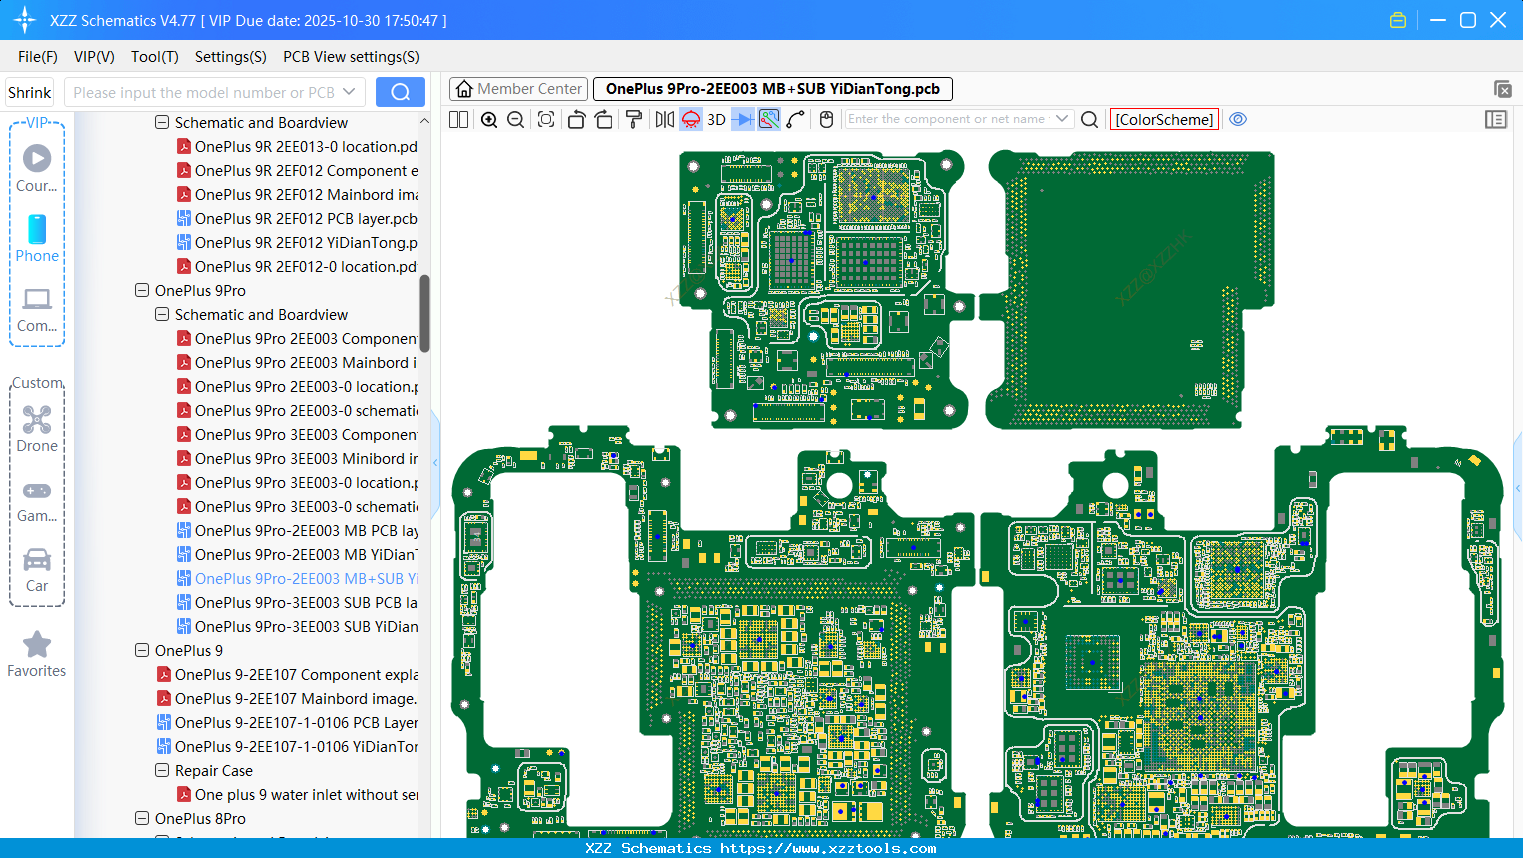Click the zoom out magnifier icon
The height and width of the screenshot is (858, 1523).
pyautogui.click(x=516, y=120)
